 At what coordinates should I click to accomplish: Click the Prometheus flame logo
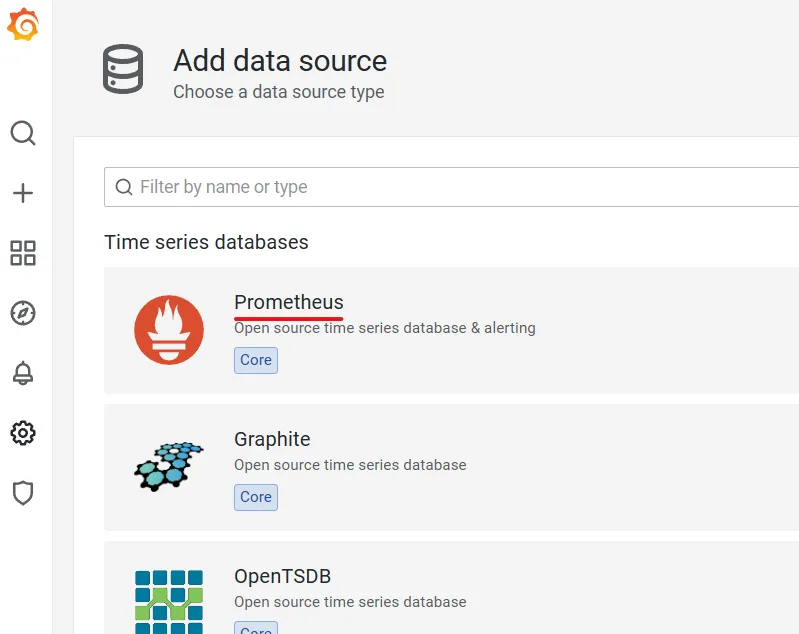pyautogui.click(x=169, y=330)
